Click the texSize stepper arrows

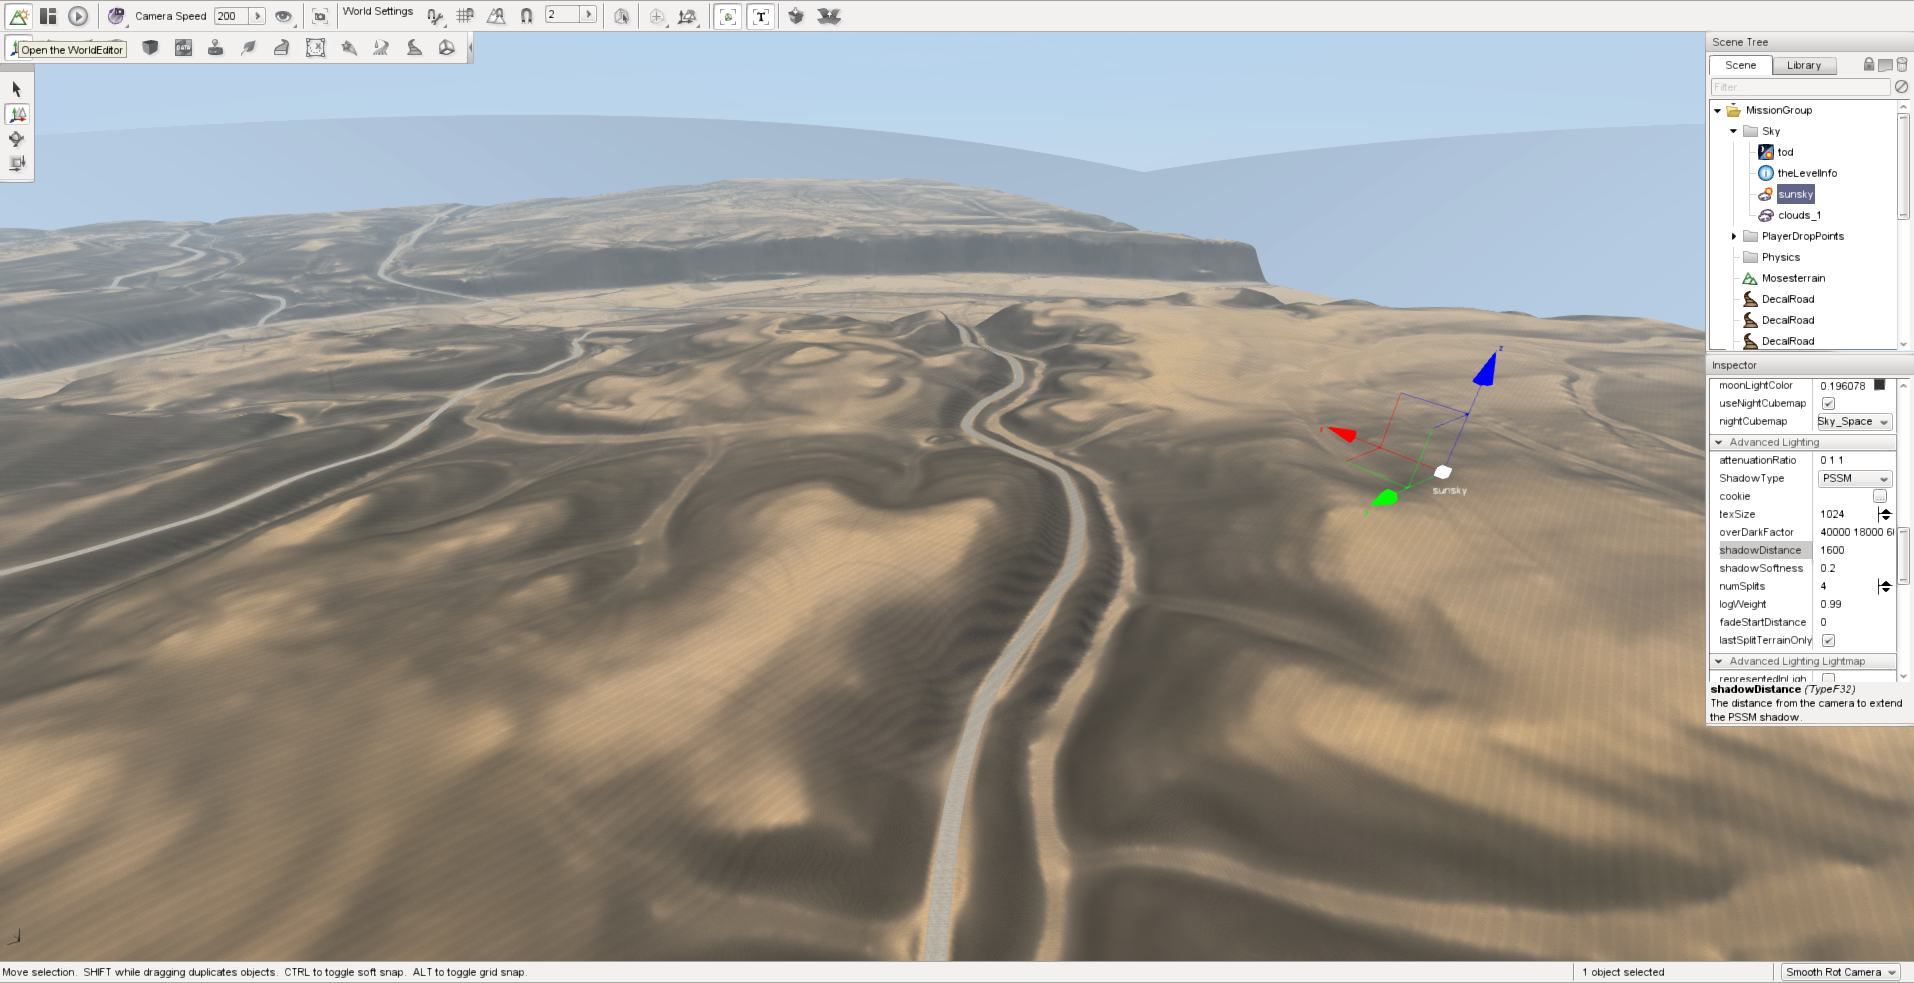coord(1885,514)
